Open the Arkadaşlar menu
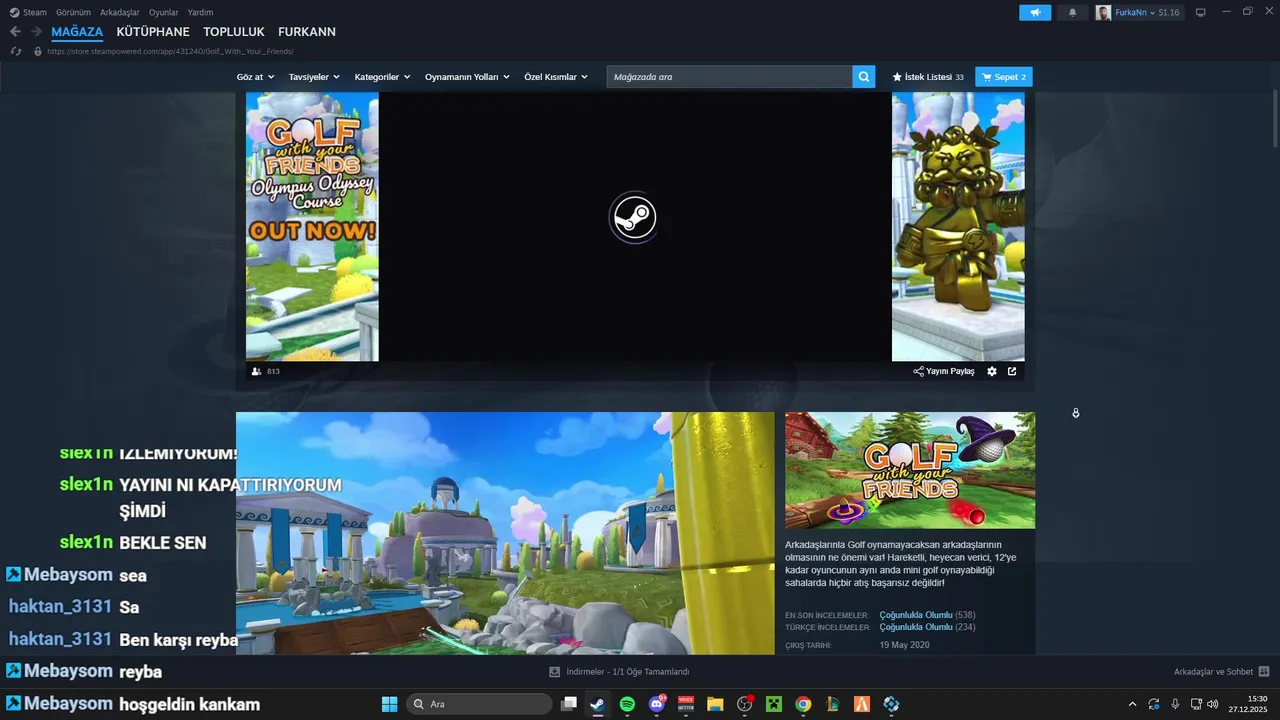This screenshot has height=720, width=1280. pyautogui.click(x=120, y=12)
